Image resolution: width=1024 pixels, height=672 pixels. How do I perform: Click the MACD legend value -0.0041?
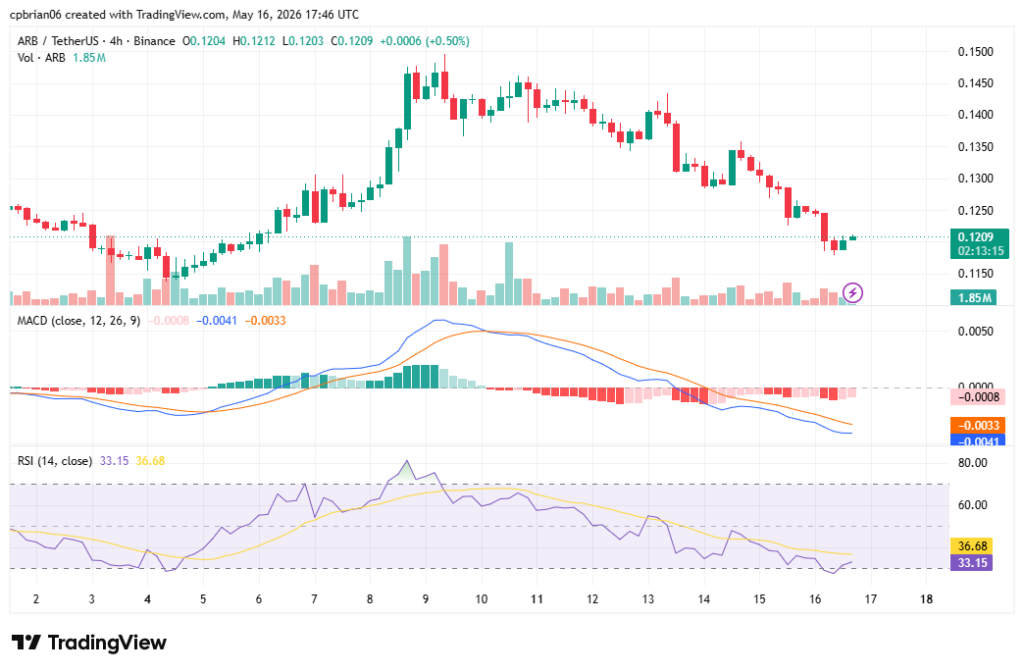216,321
